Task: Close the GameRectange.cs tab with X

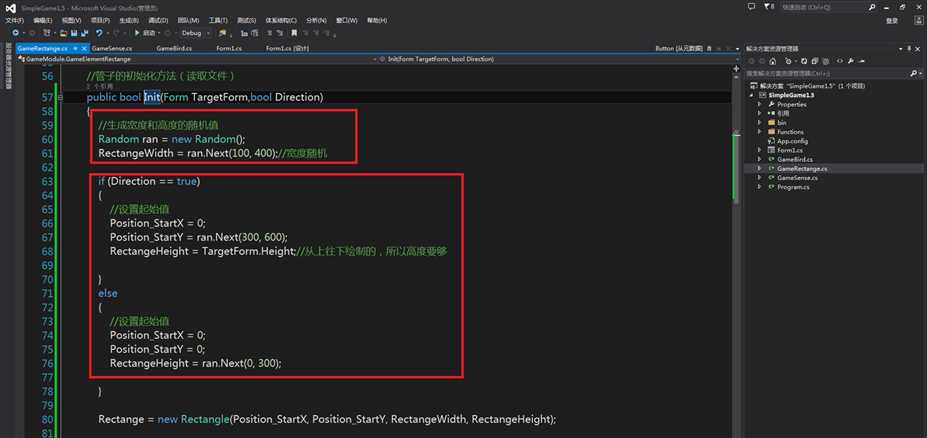Action: coord(85,48)
